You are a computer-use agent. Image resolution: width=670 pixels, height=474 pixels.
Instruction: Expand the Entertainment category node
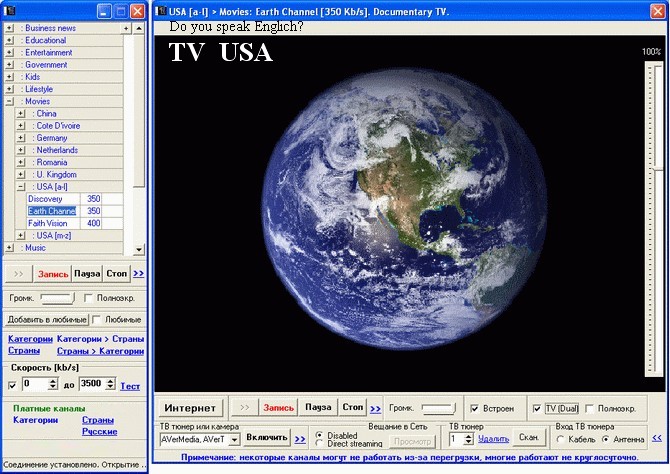point(9,53)
